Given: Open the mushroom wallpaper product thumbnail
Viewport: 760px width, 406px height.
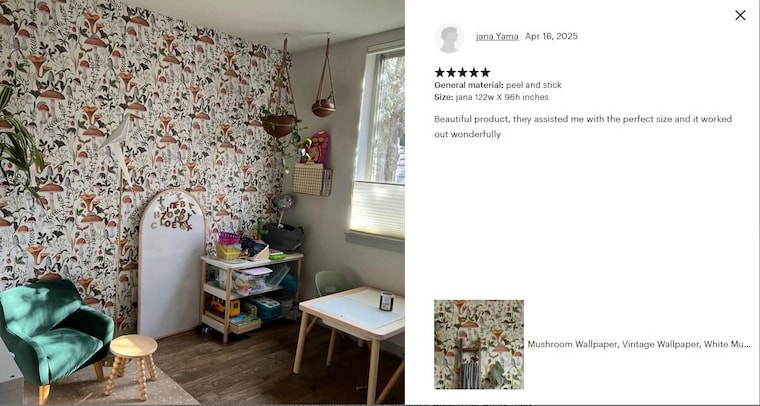Looking at the screenshot, I should click(479, 344).
